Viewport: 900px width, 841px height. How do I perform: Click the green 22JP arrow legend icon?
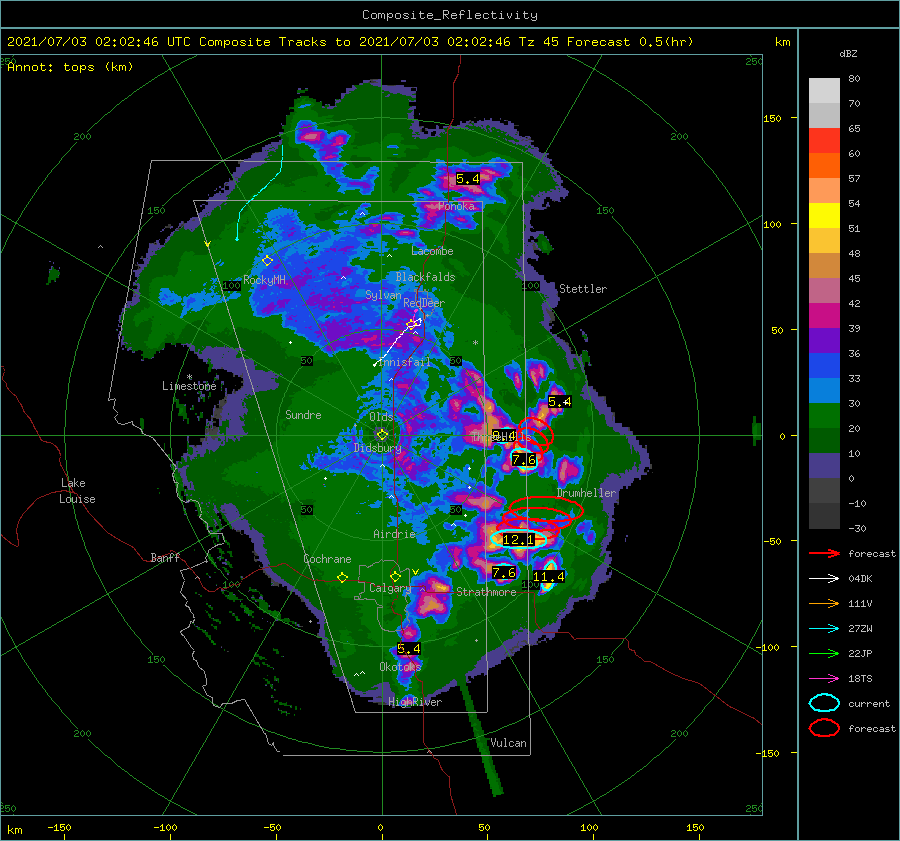click(x=824, y=653)
